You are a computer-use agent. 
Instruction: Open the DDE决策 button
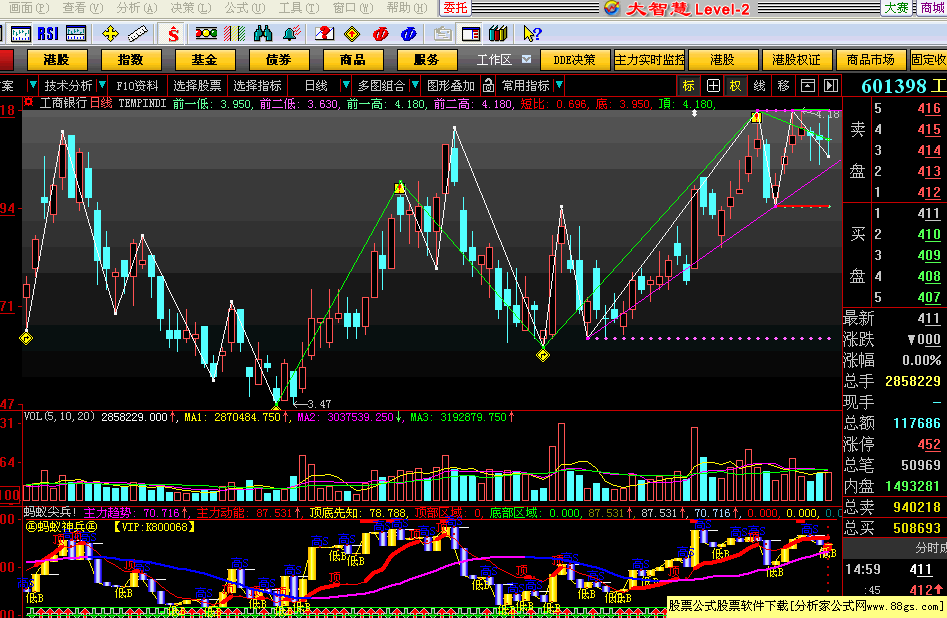pos(574,60)
